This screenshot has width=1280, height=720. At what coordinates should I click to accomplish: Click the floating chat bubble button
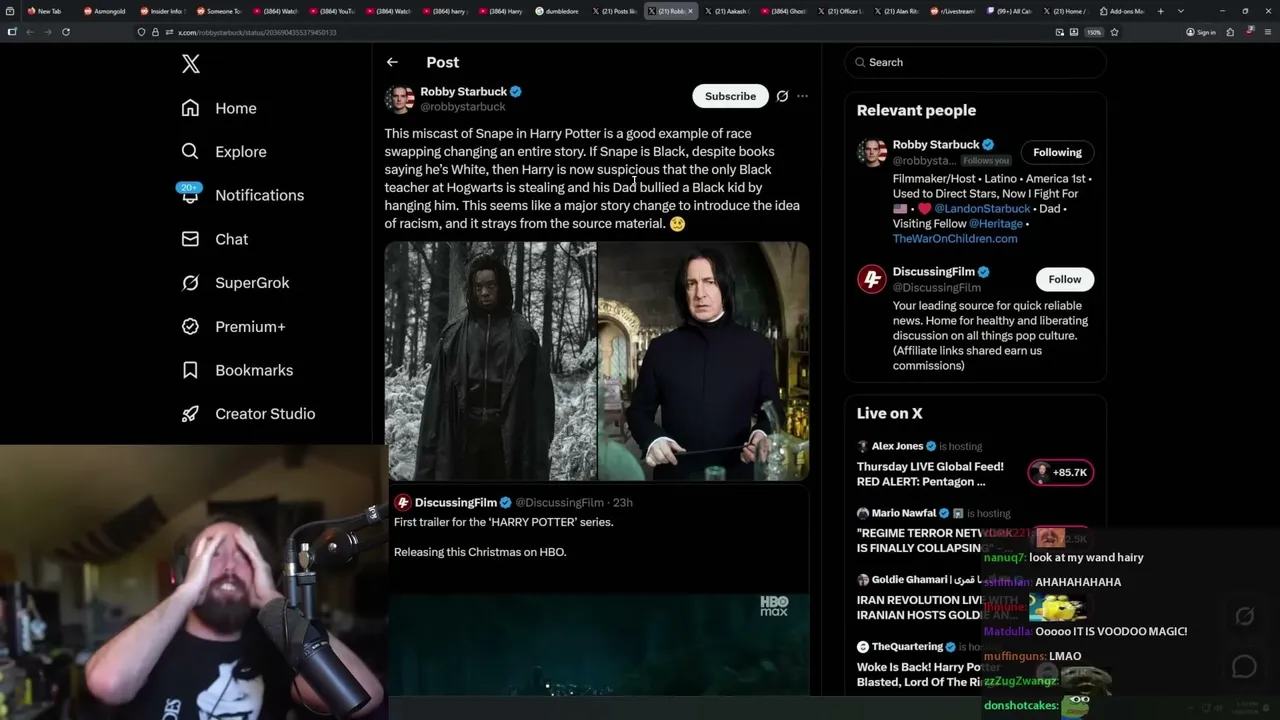[1244, 666]
